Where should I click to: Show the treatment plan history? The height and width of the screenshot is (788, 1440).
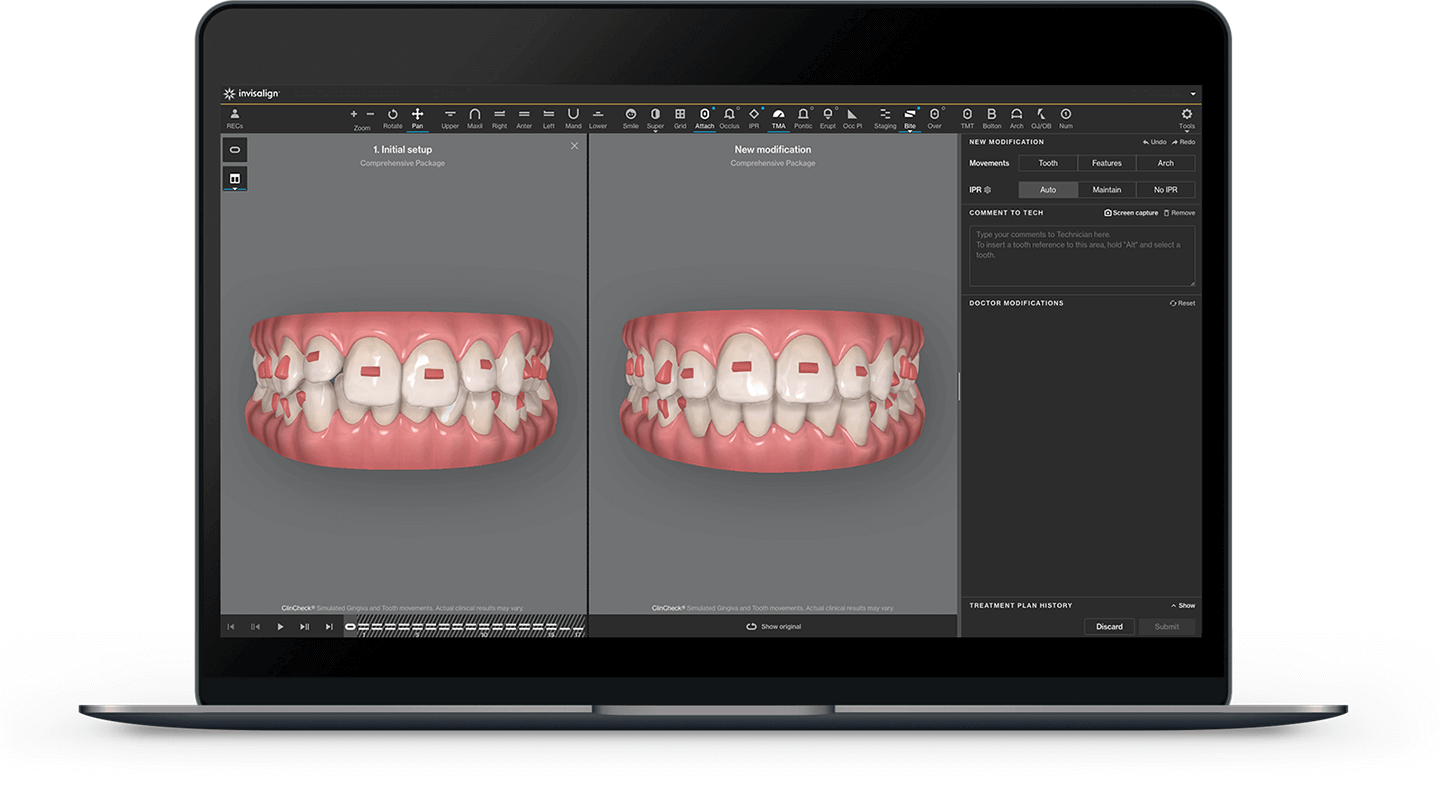tap(1183, 606)
